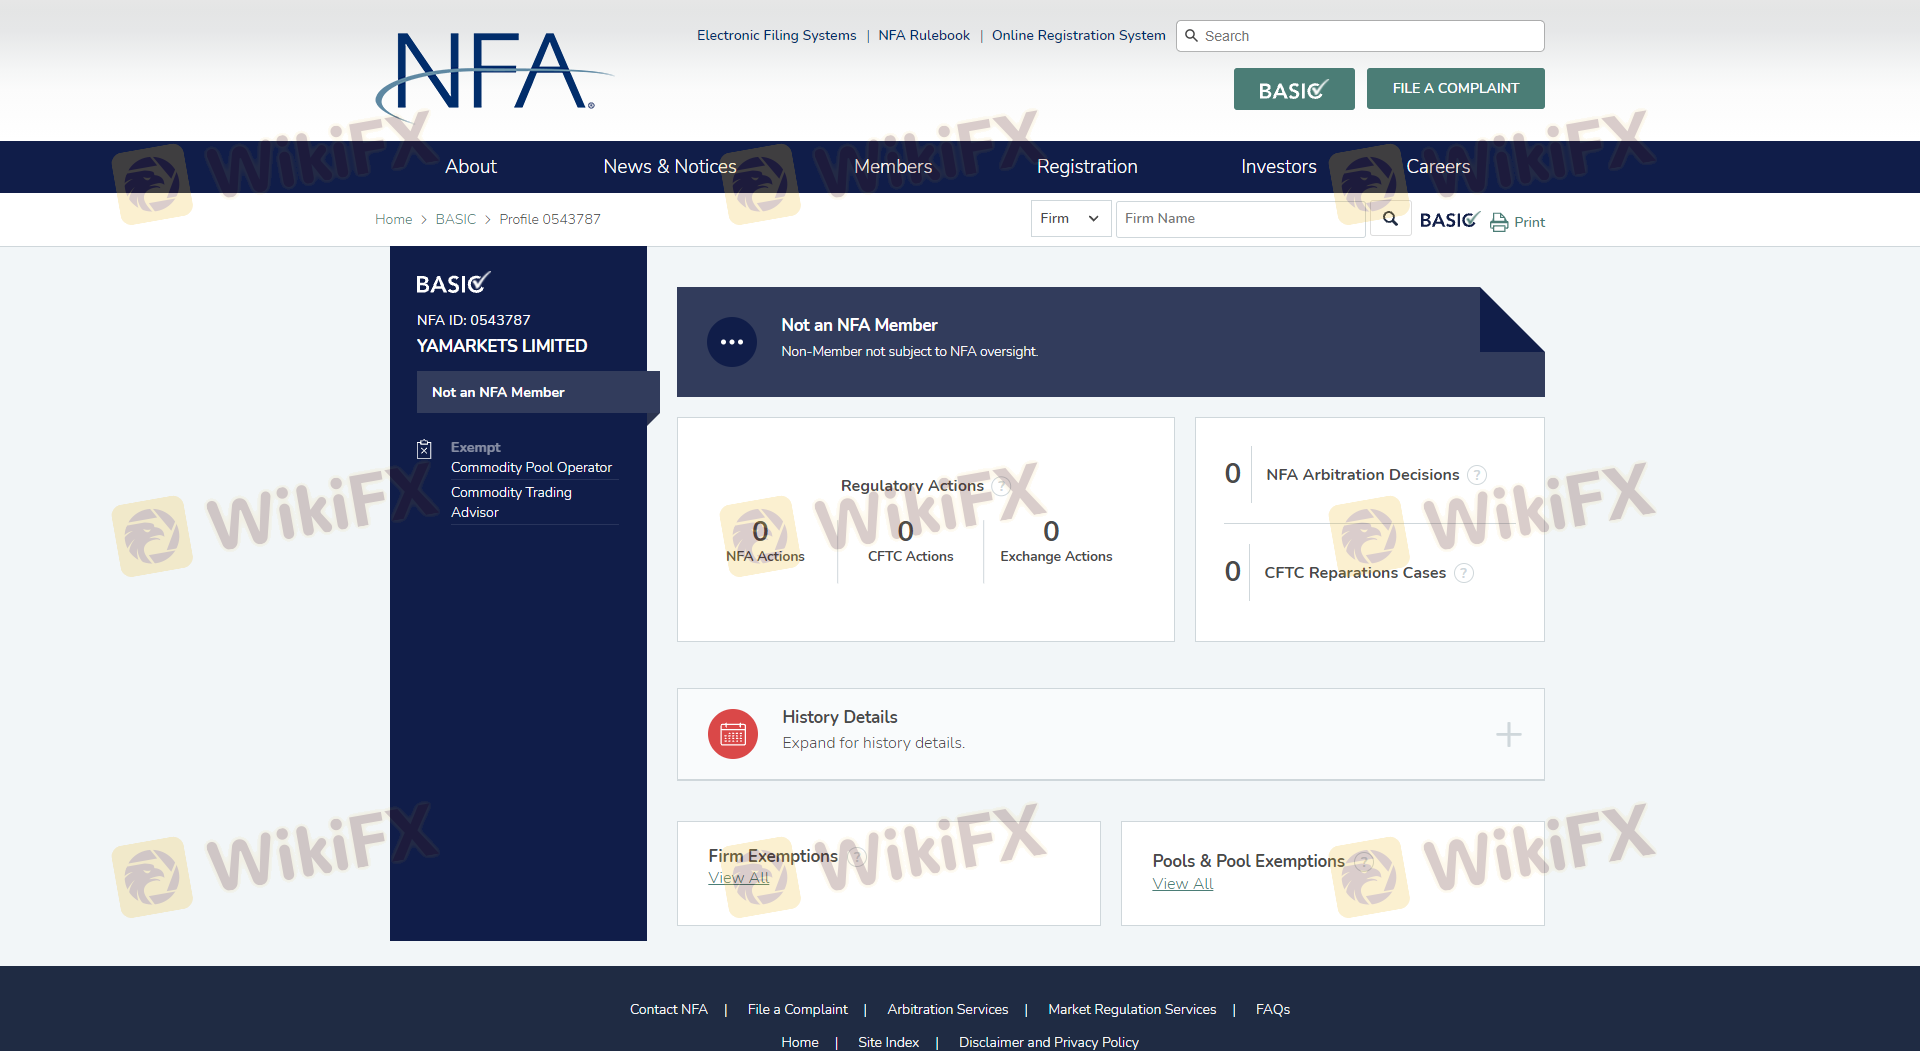The width and height of the screenshot is (1920, 1051).
Task: Click the Print printer icon
Action: click(x=1499, y=222)
